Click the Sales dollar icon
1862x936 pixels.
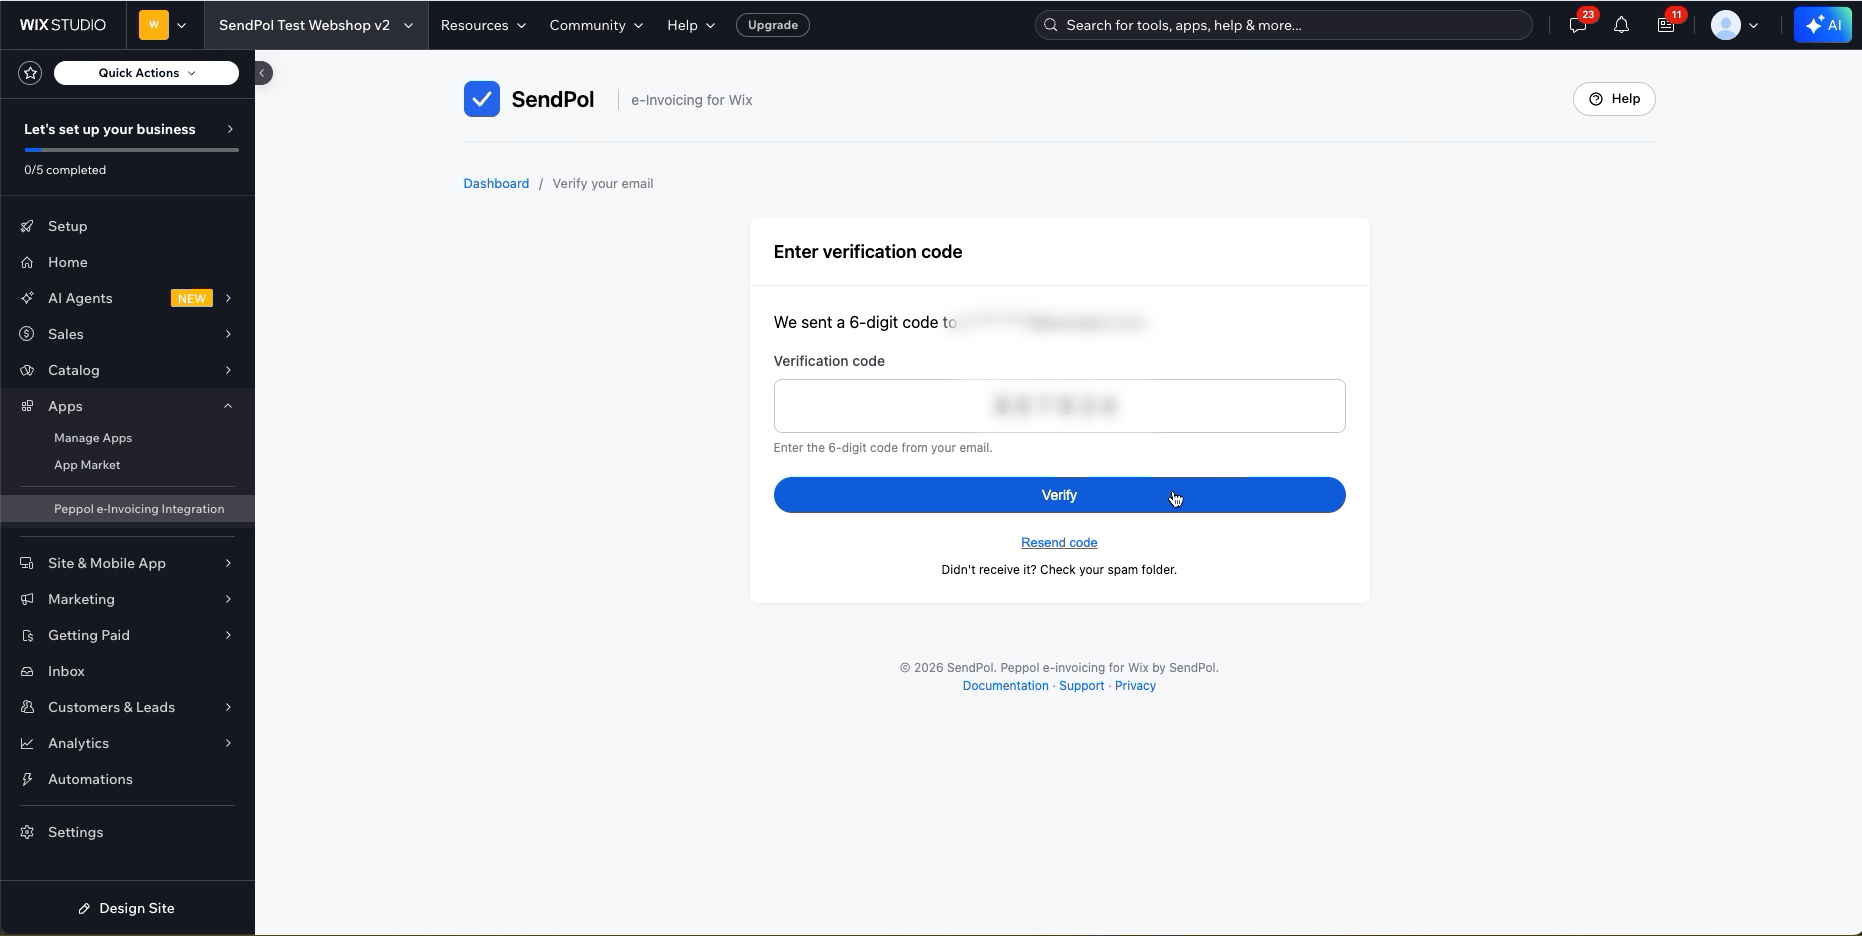[27, 334]
